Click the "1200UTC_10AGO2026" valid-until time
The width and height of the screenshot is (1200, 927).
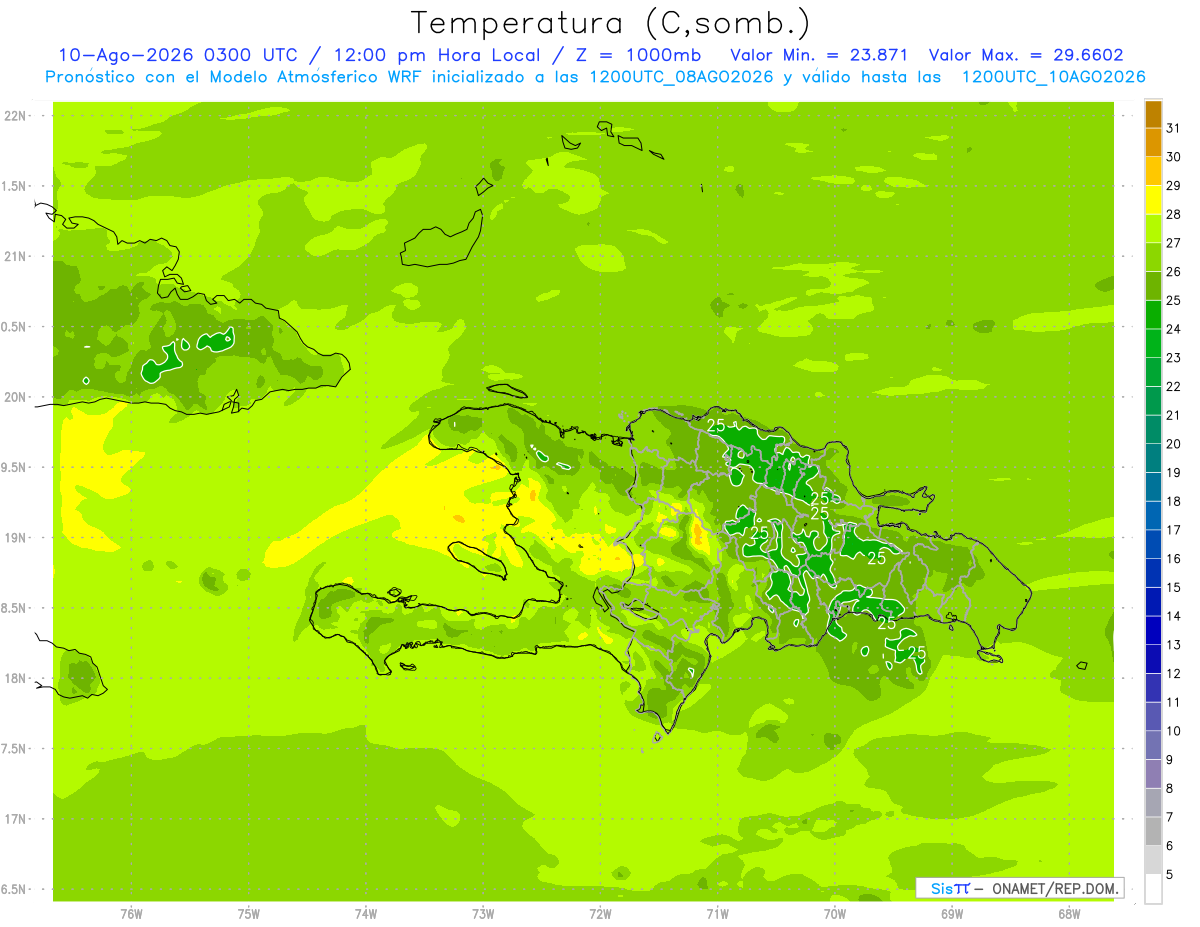(x=1053, y=77)
